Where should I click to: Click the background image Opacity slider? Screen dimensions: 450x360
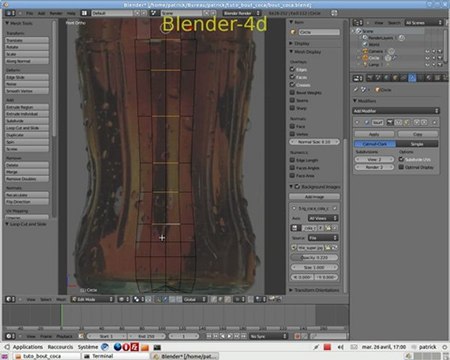point(314,257)
